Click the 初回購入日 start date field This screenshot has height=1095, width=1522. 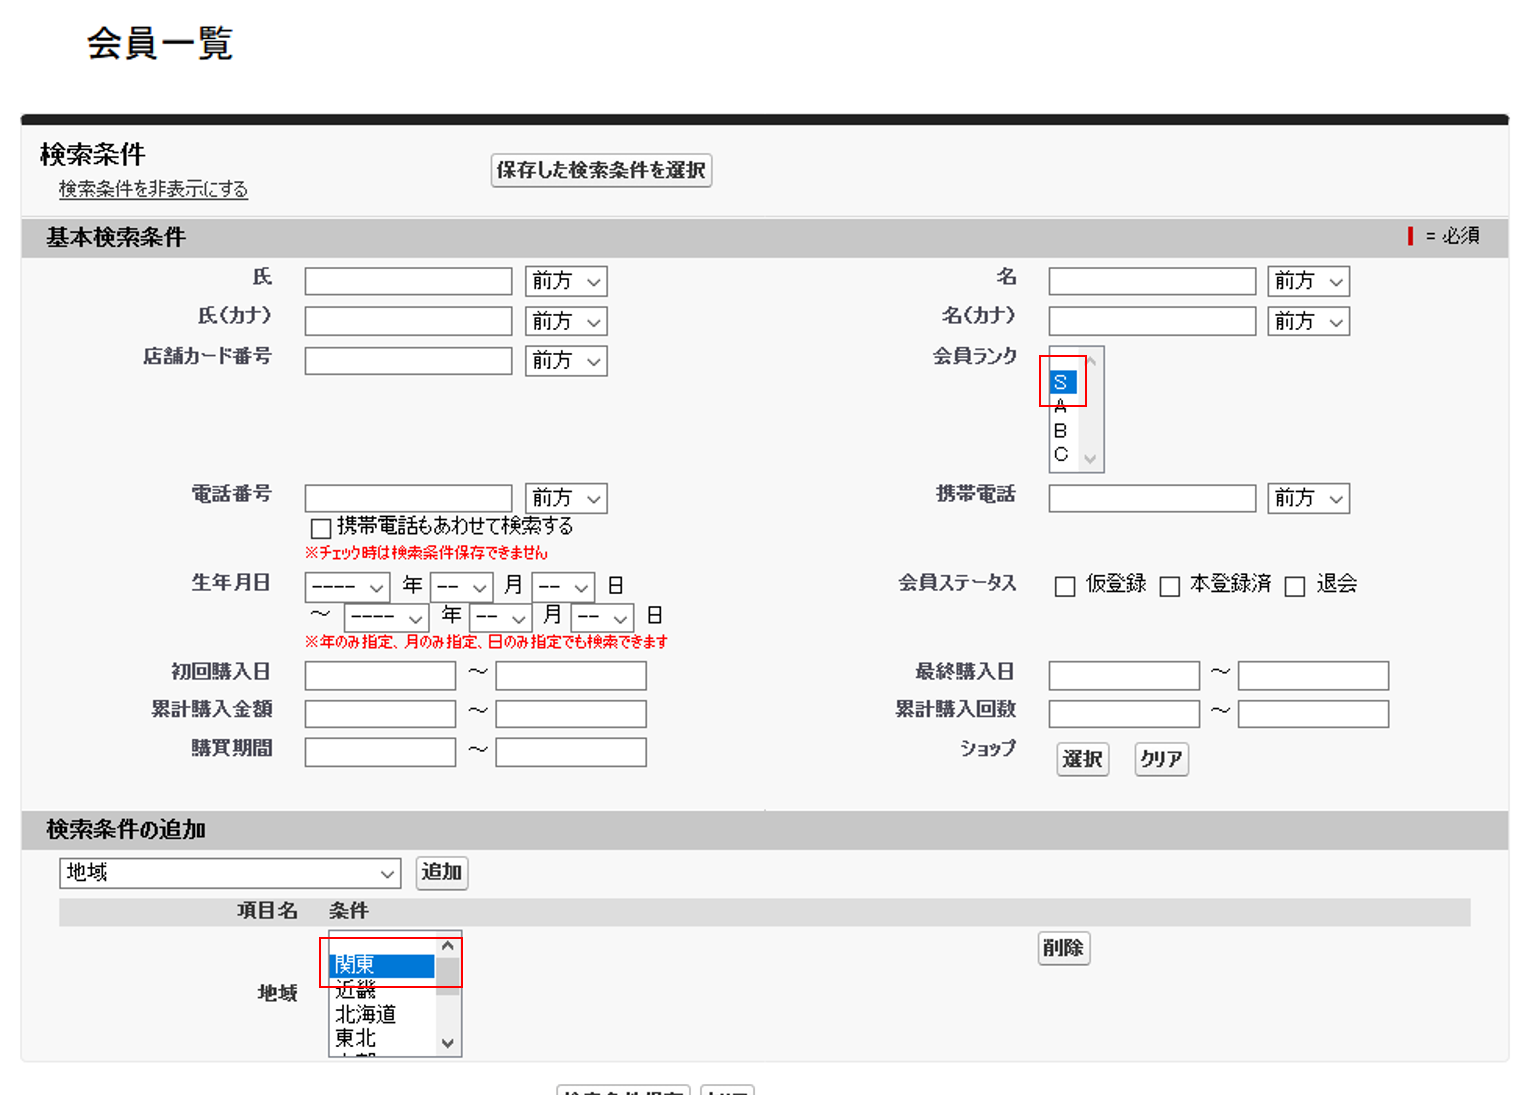[x=380, y=676]
